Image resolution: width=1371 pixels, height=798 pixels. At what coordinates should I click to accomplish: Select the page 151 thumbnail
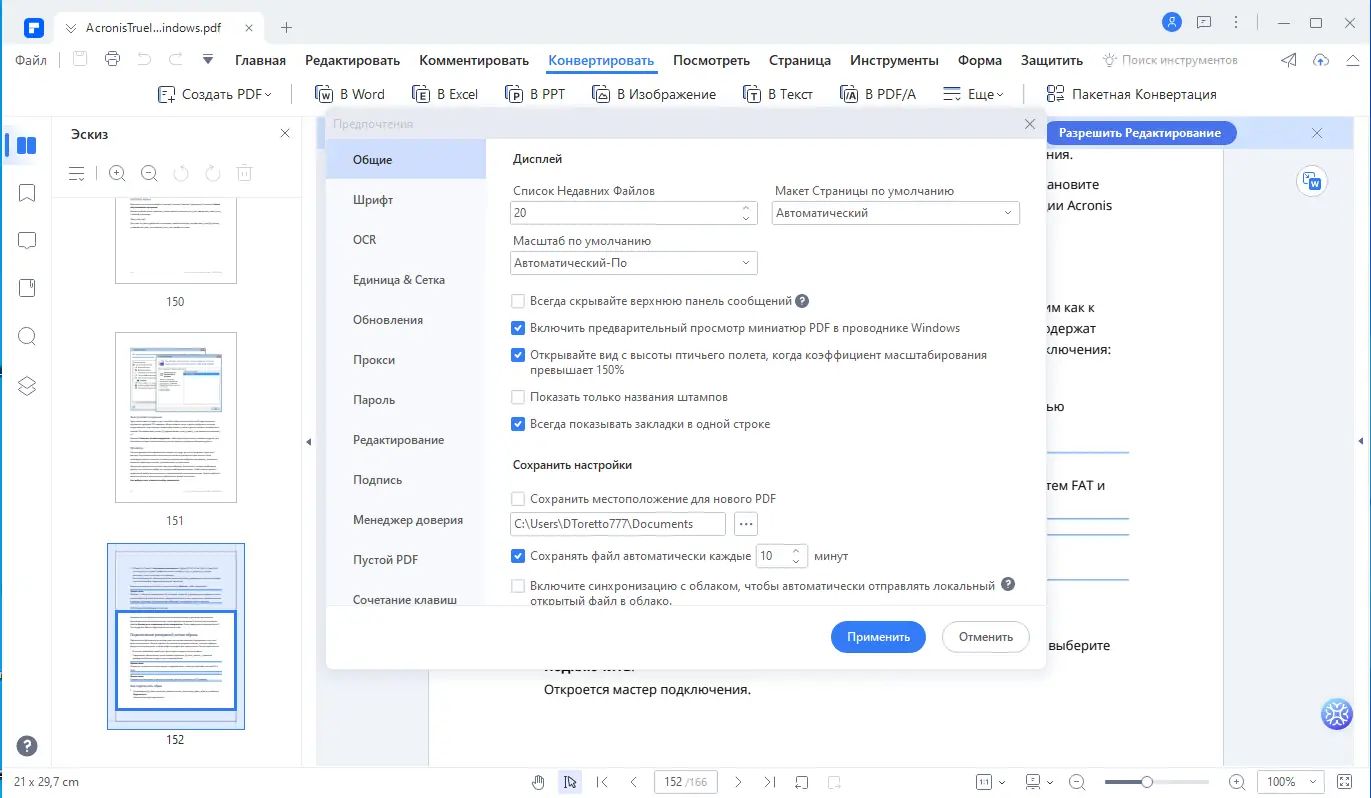[x=176, y=417]
